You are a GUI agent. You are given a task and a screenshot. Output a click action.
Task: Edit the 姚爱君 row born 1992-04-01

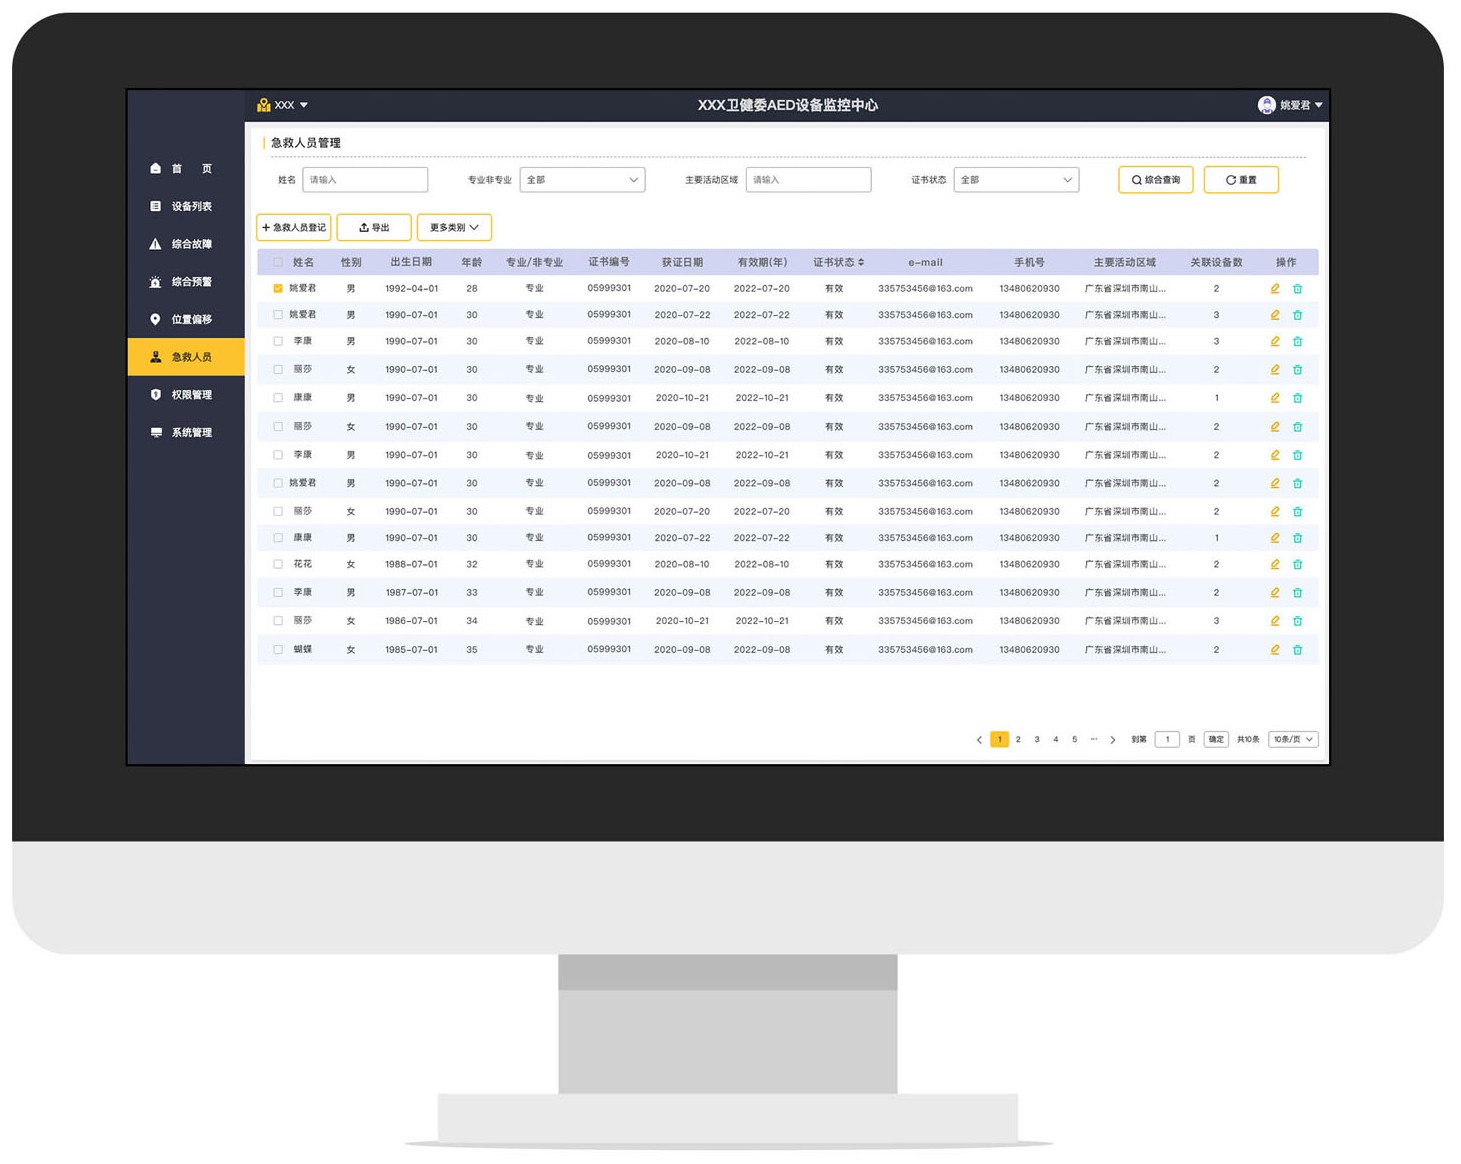click(x=1275, y=289)
